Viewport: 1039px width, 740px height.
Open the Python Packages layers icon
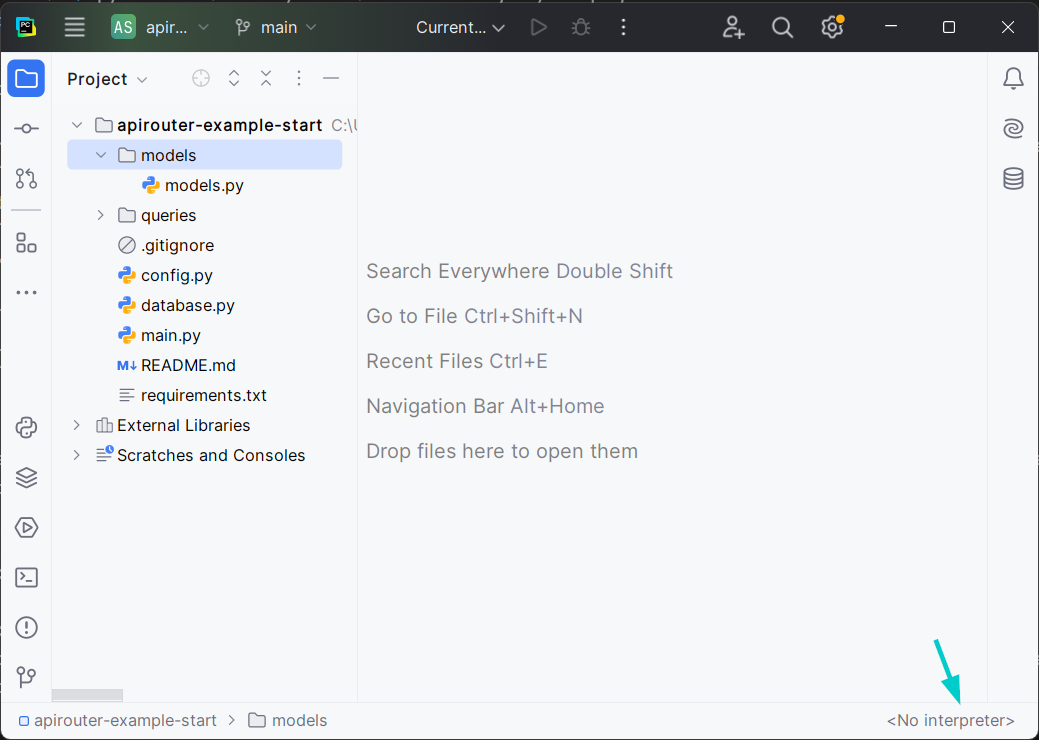point(26,478)
